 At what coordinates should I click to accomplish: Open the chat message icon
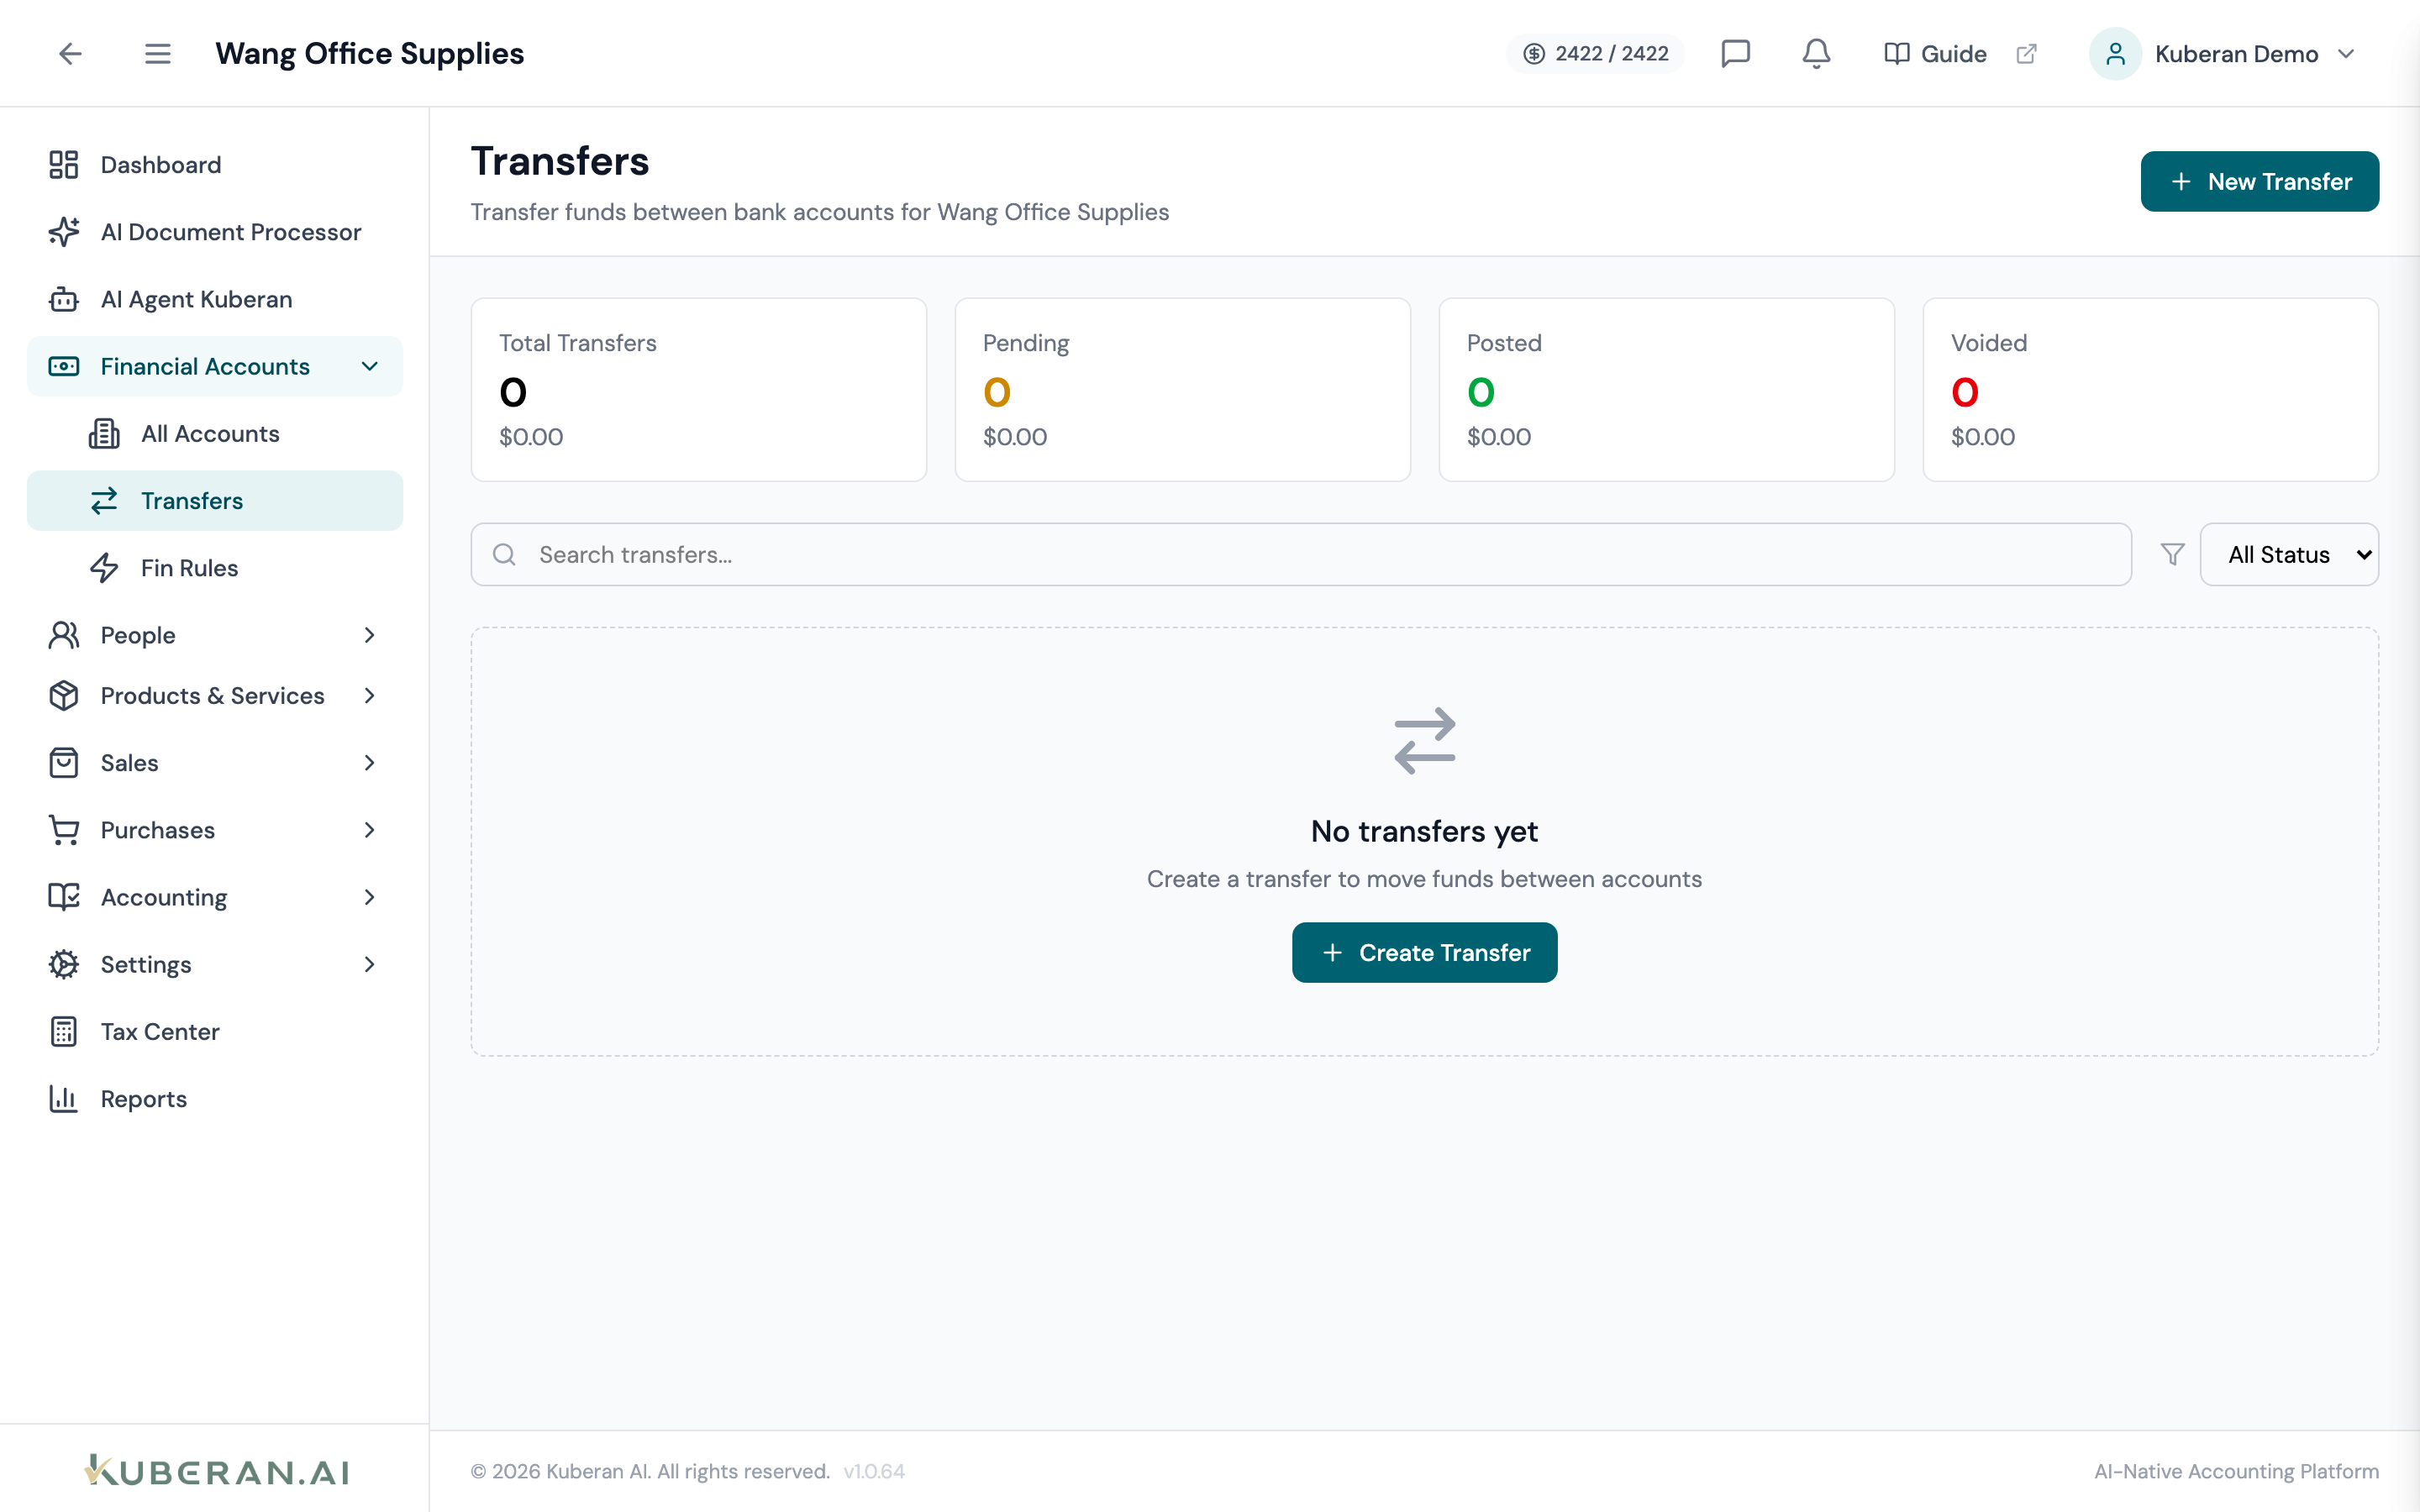[1735, 54]
